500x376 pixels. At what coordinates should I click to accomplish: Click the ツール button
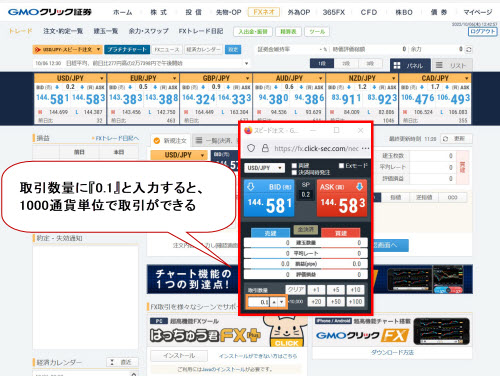[317, 32]
